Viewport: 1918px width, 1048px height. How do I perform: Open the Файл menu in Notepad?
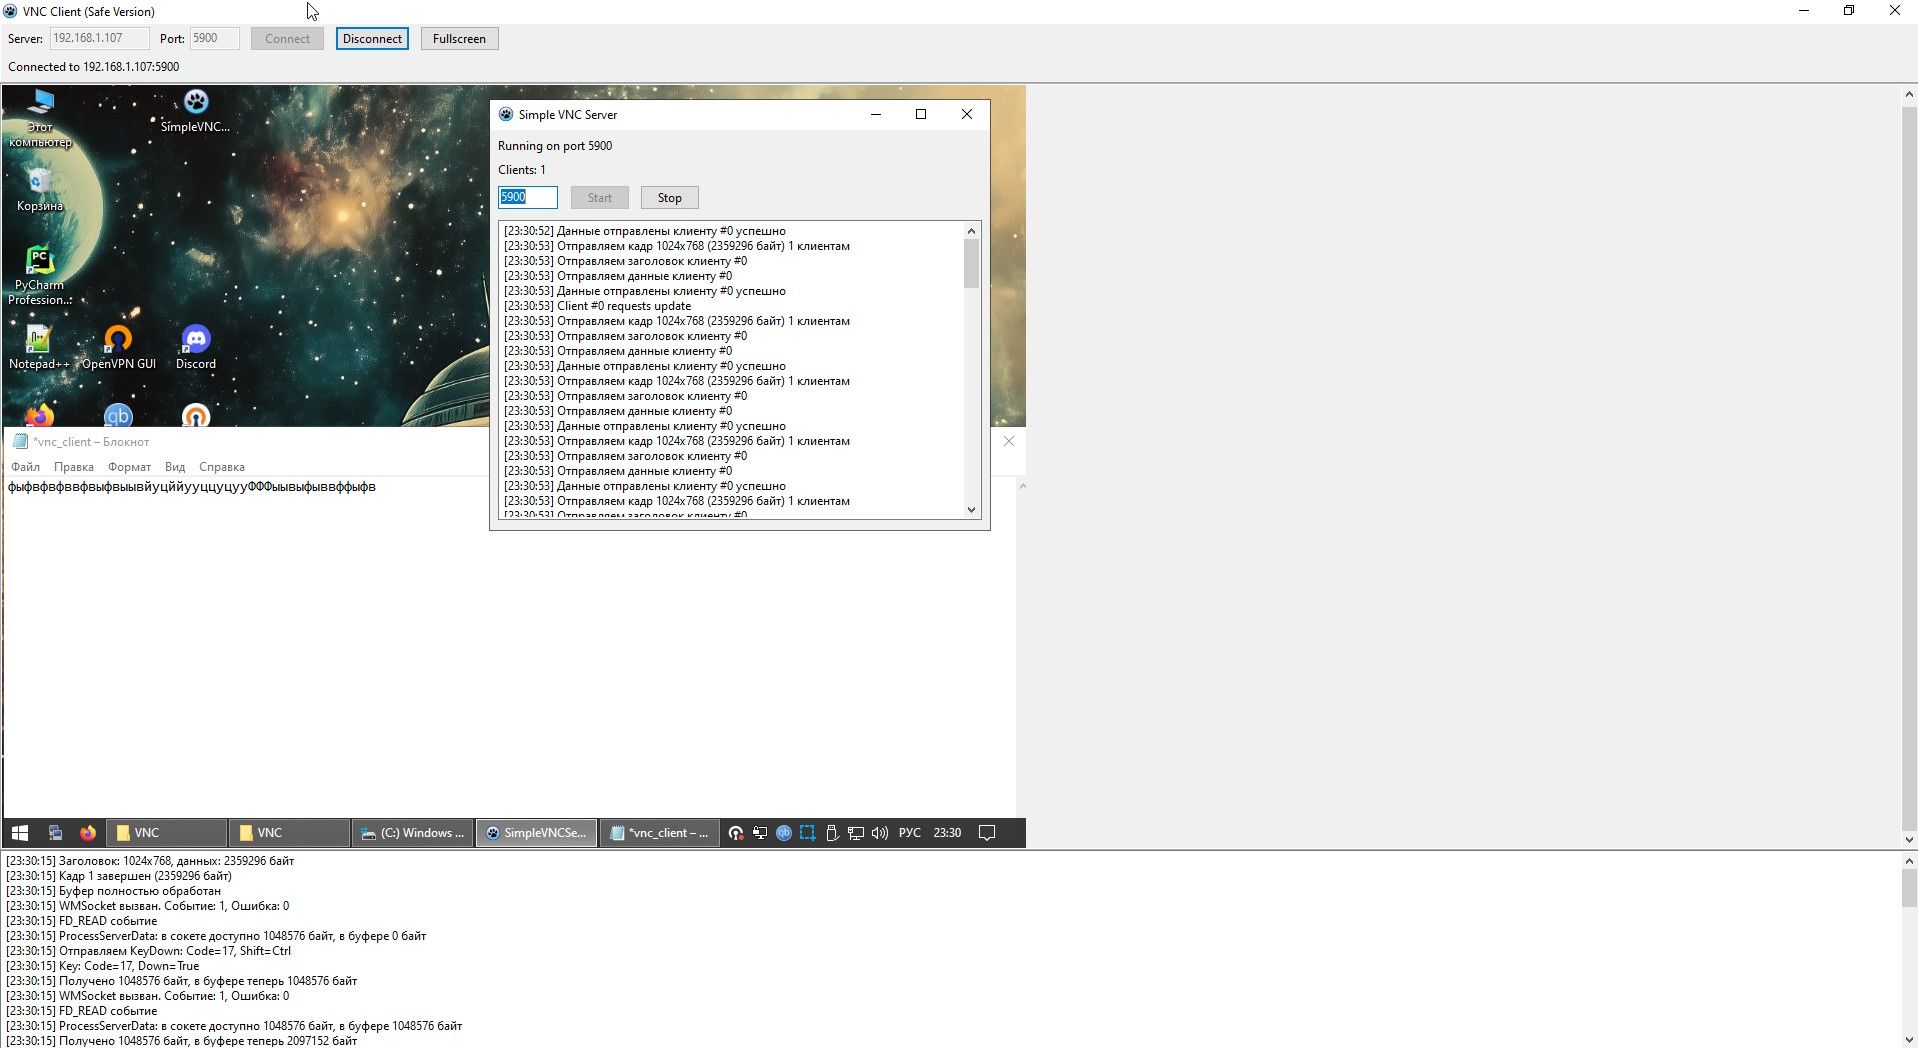coord(26,467)
